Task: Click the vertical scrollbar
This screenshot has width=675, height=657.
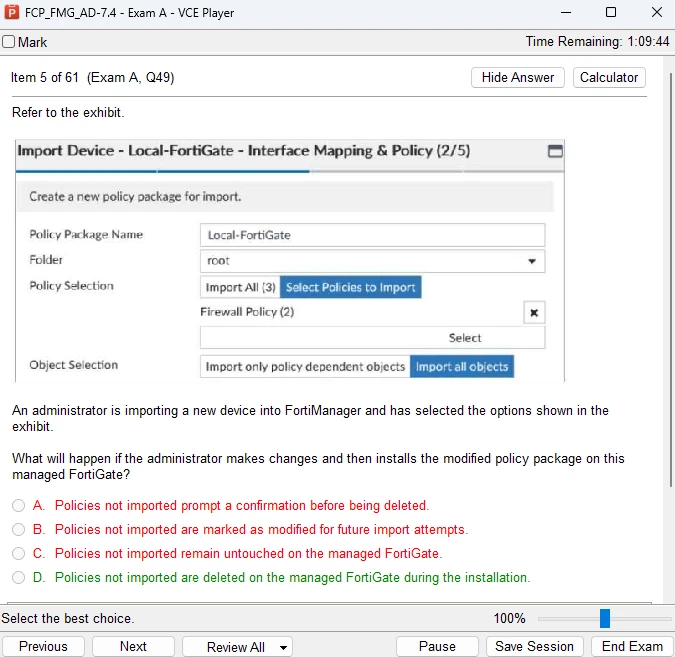Action: click(x=671, y=280)
